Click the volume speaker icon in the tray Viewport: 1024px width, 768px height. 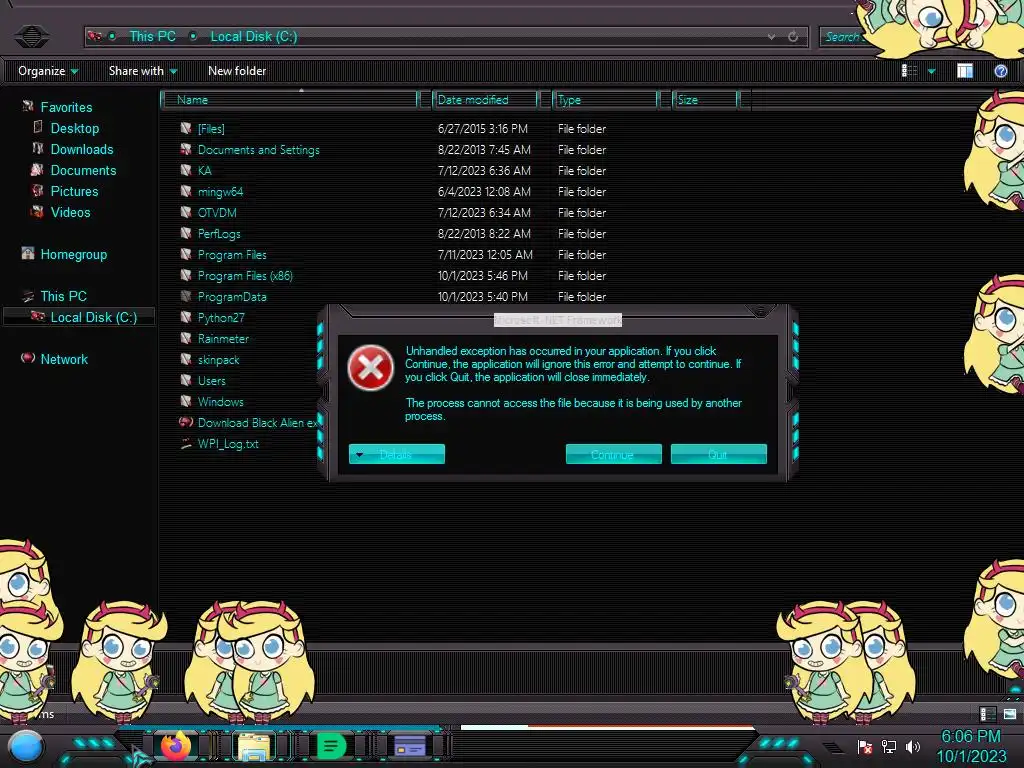(912, 746)
